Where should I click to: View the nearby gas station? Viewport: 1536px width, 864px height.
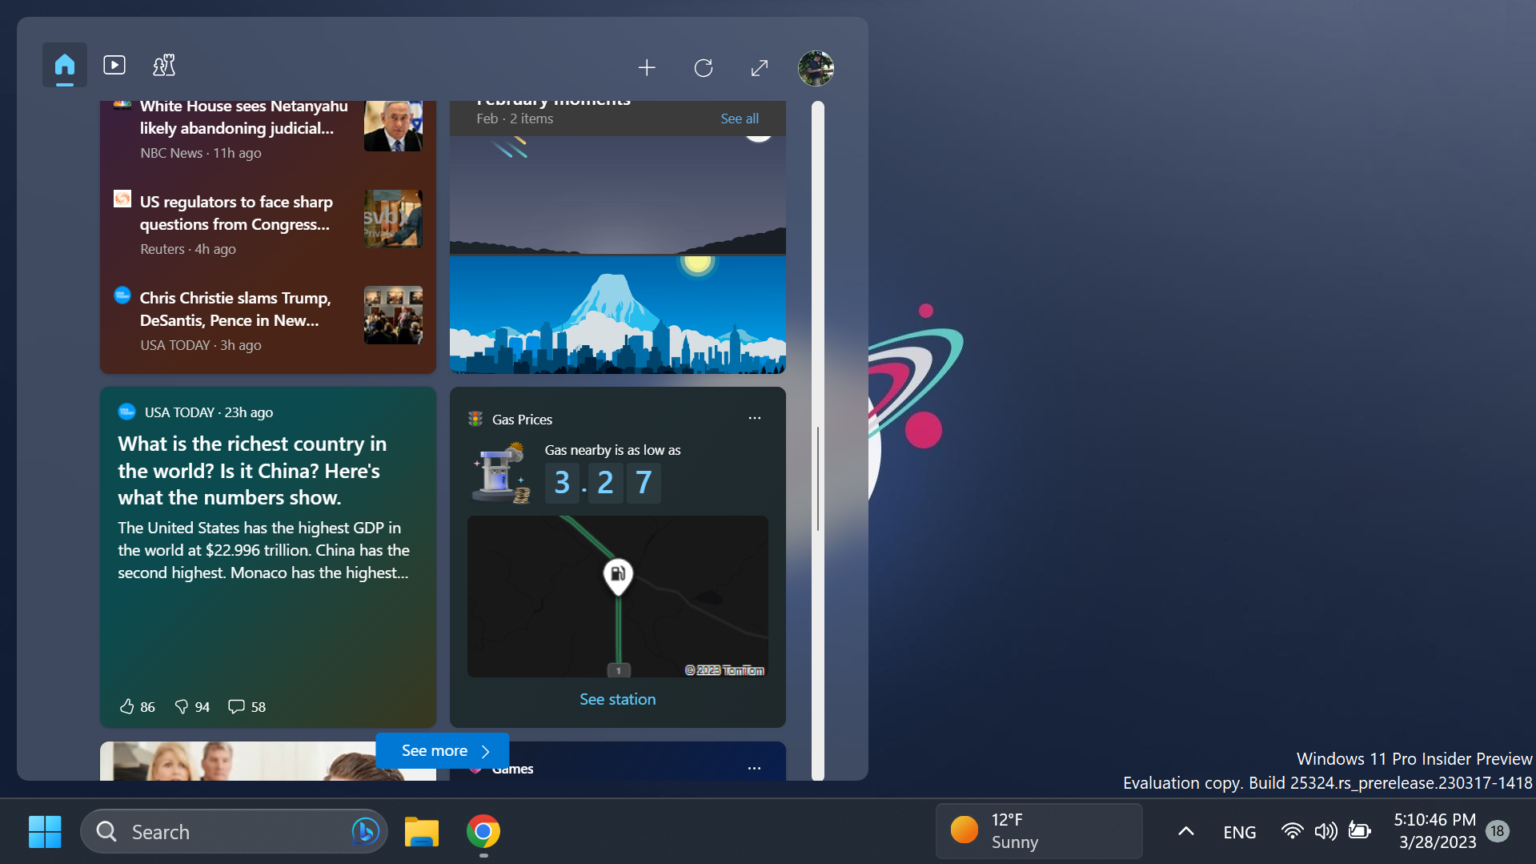[x=617, y=698]
